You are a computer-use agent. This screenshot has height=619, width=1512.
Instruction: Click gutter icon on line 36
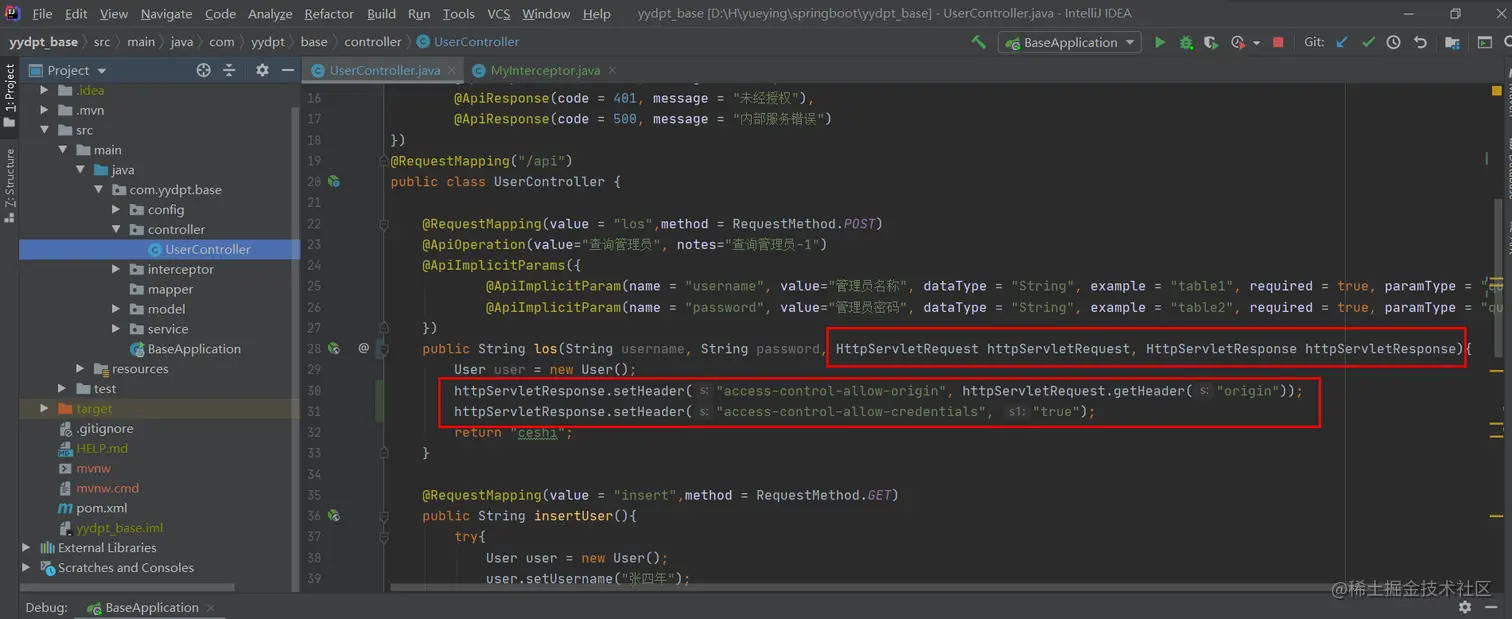[x=334, y=516]
